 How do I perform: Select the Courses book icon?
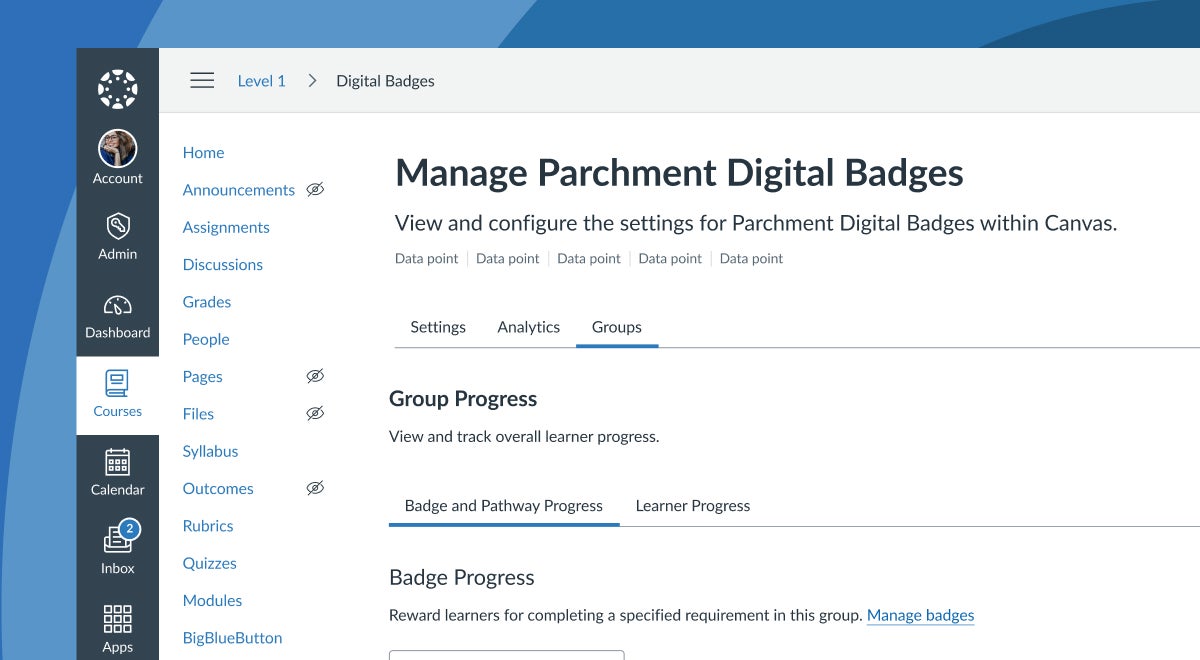point(117,383)
